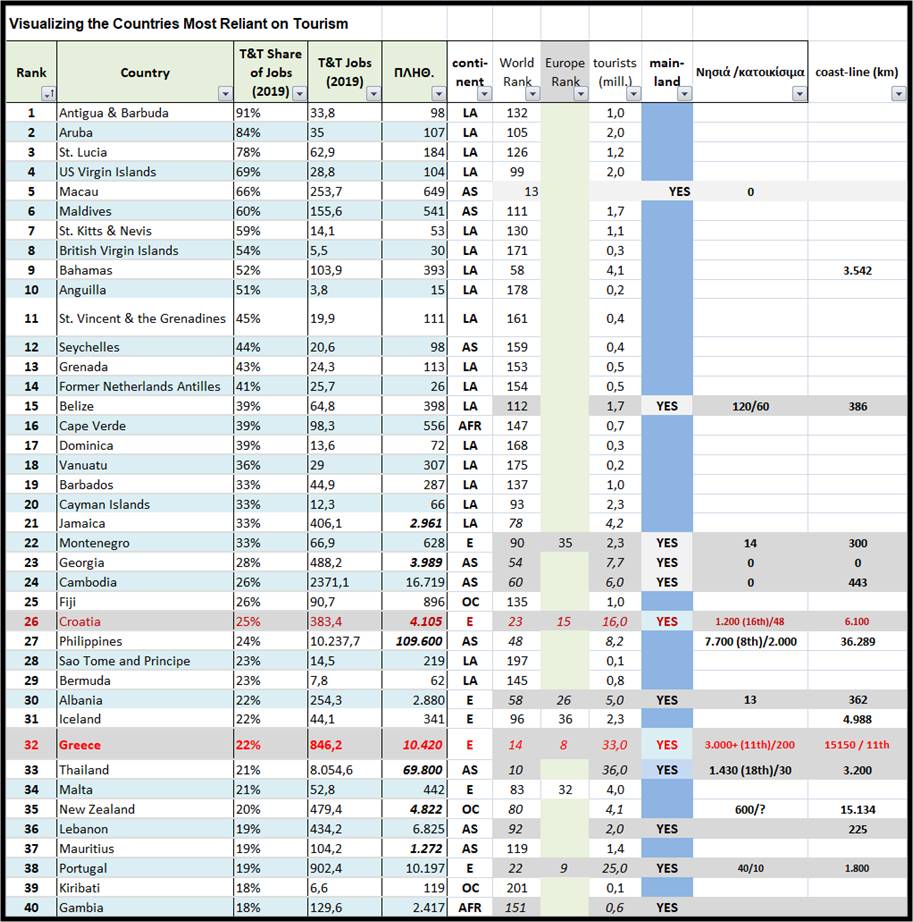Select the Iceland coast-line value '4.988'
The width and height of the screenshot is (913, 922).
click(x=857, y=719)
